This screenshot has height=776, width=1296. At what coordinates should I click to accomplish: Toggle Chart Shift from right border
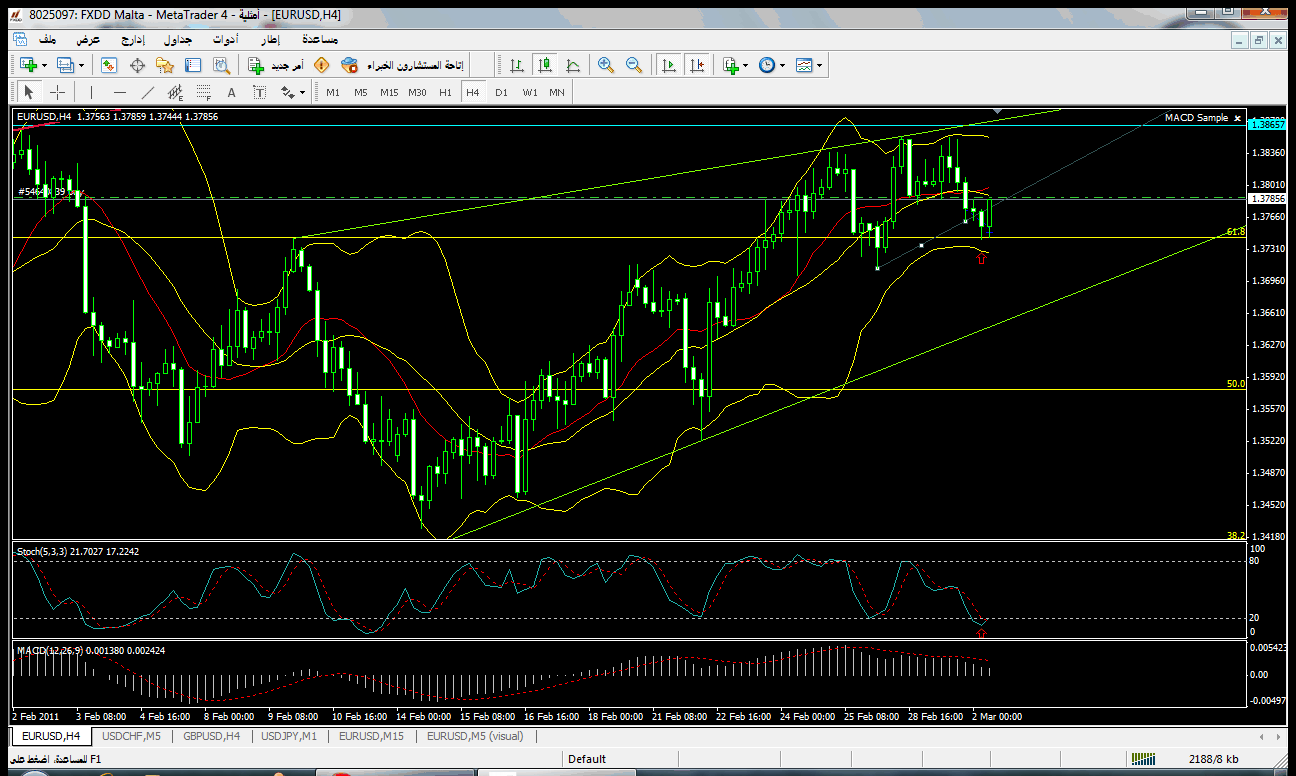697,65
